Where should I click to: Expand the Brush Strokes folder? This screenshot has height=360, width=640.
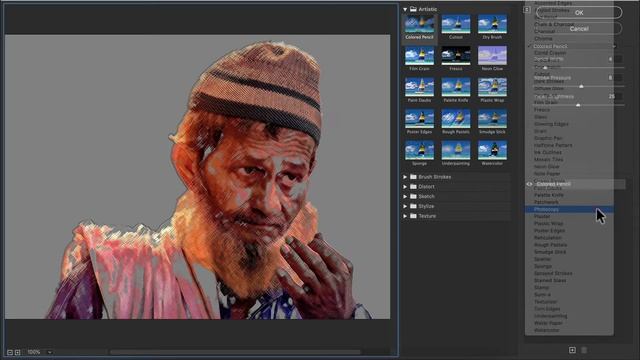click(405, 177)
